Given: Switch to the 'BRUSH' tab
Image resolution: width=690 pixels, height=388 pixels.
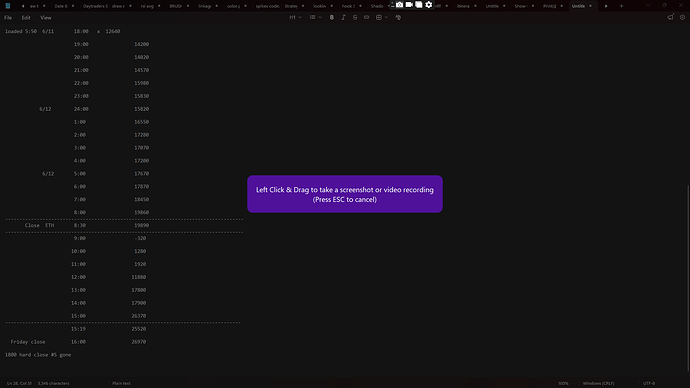Looking at the screenshot, I should [176, 6].
